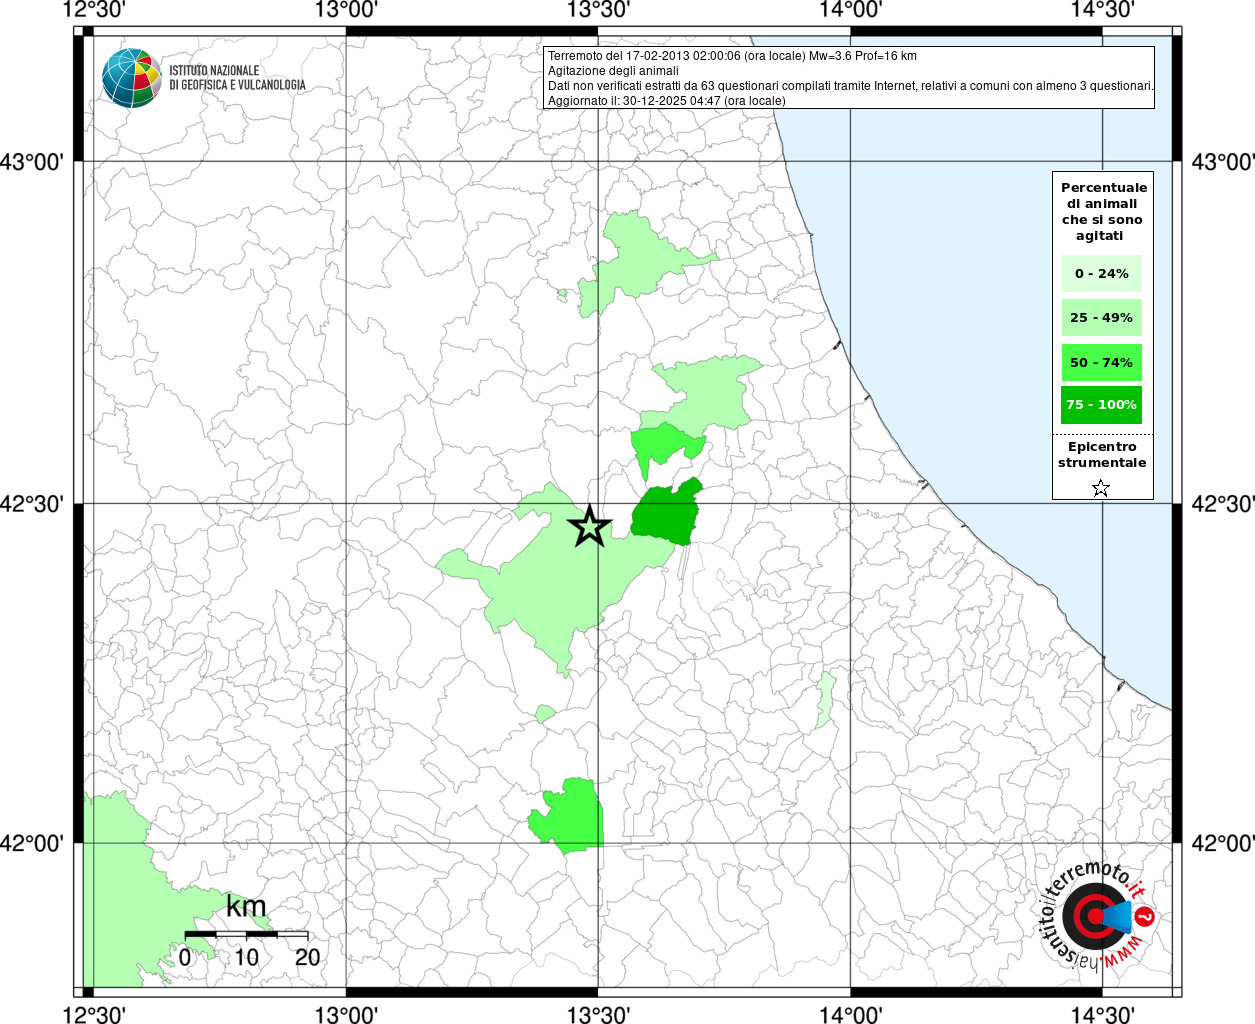Click the dark green municipality east of the epicenter
The width and height of the screenshot is (1255, 1024).
(665, 515)
